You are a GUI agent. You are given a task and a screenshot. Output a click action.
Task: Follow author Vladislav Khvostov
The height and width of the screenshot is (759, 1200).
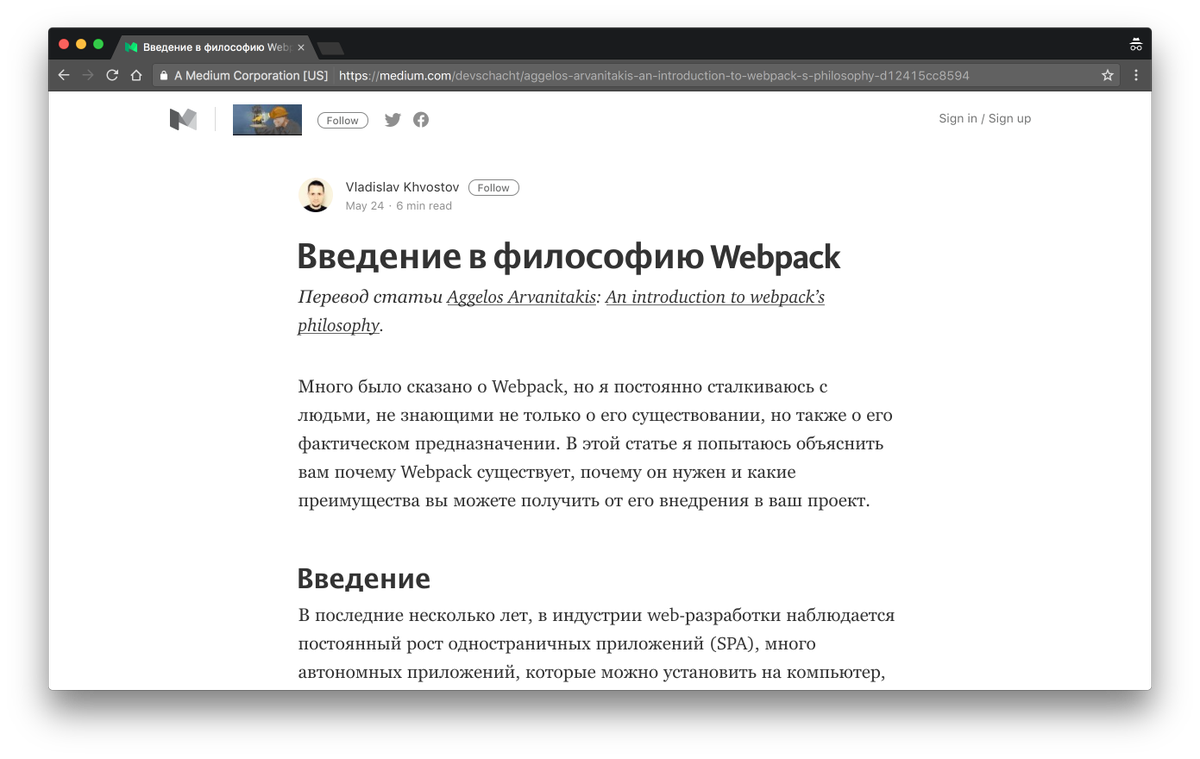(493, 188)
